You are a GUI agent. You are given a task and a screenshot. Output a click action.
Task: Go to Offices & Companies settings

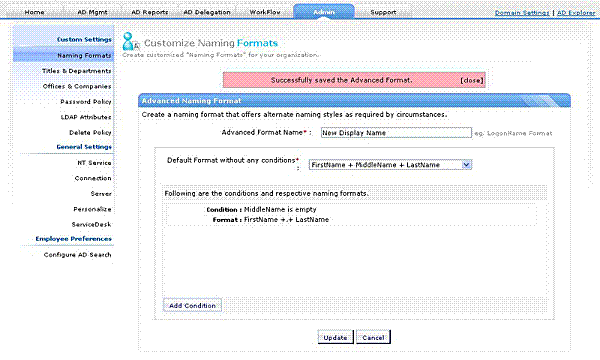pyautogui.click(x=77, y=86)
